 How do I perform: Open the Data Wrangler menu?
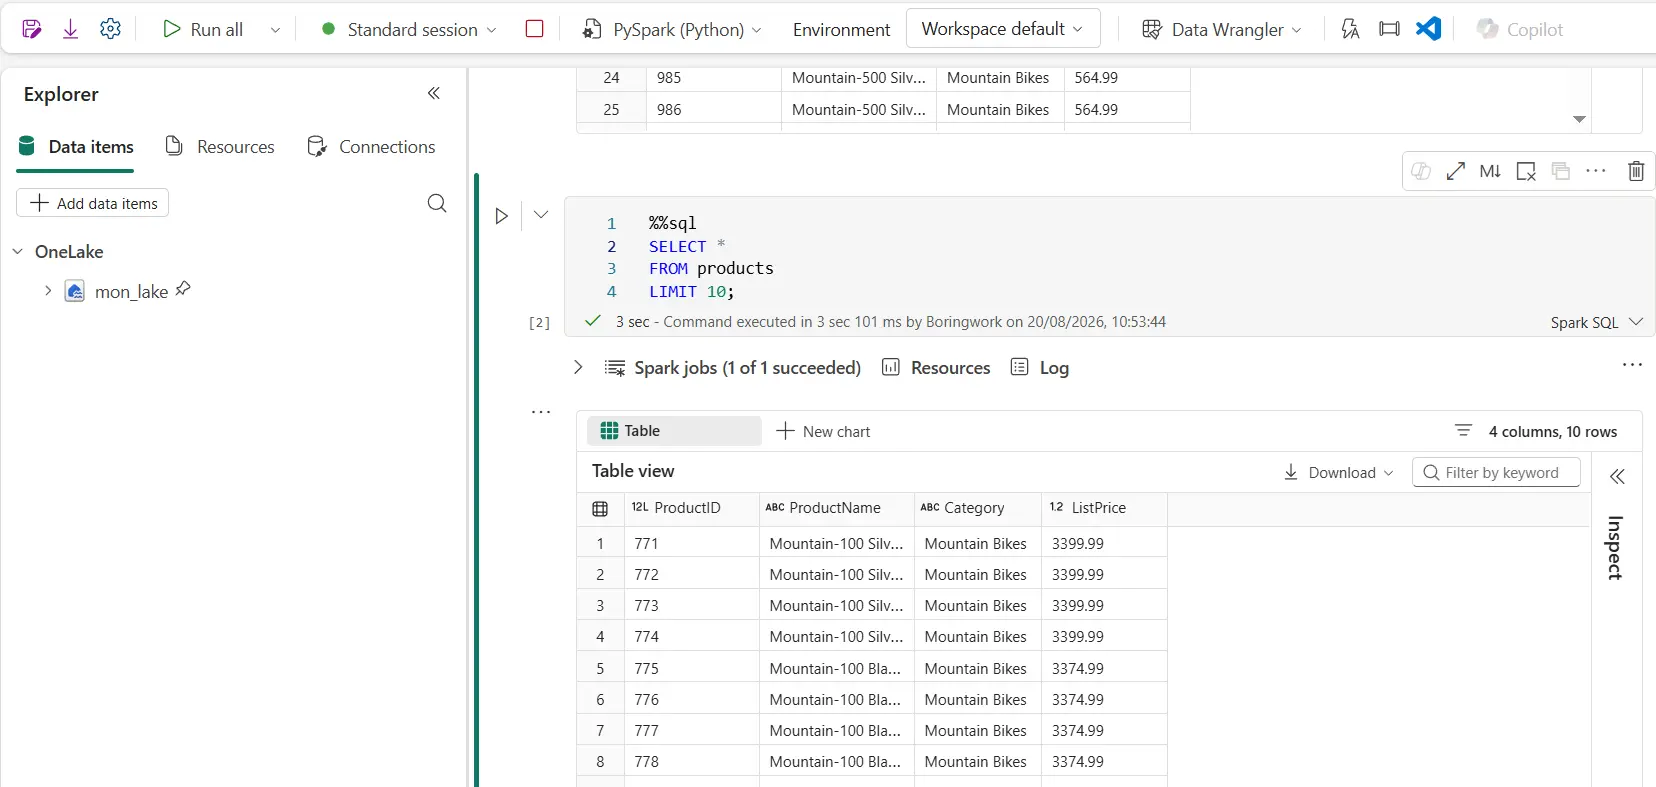pos(1222,29)
